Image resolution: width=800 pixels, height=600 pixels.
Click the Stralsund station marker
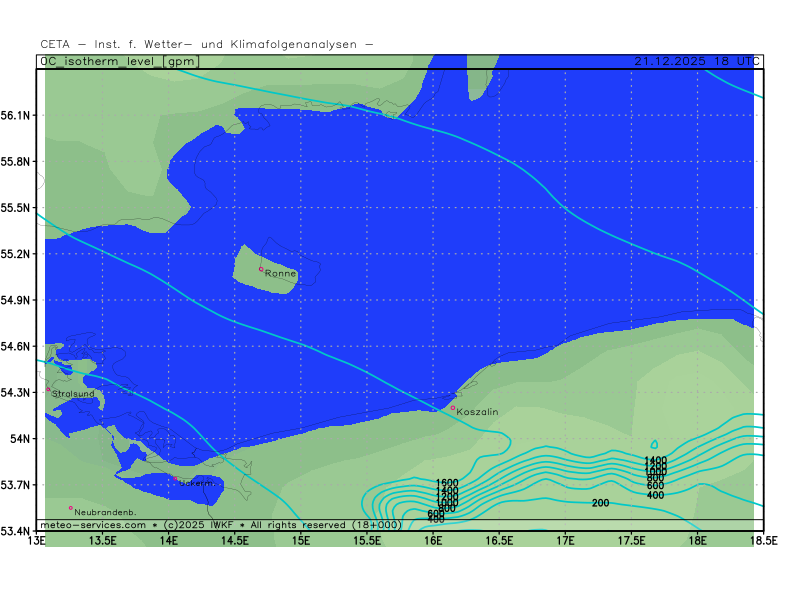48,389
